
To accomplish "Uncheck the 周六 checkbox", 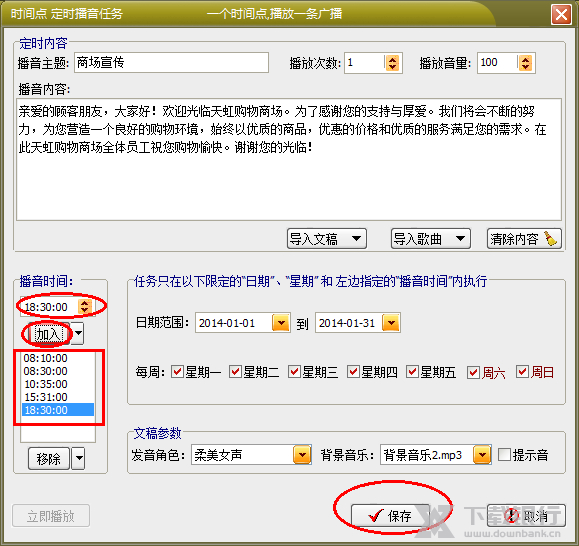I will coord(473,372).
